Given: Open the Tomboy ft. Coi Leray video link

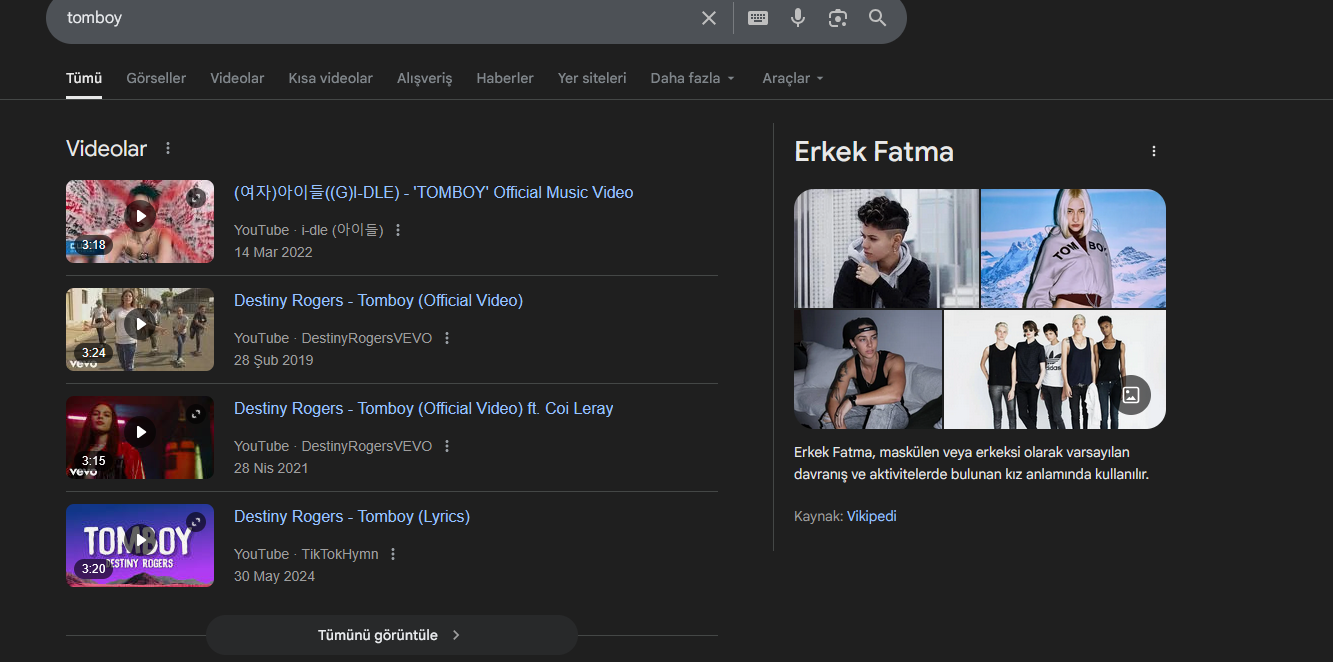Looking at the screenshot, I should pyautogui.click(x=423, y=409).
